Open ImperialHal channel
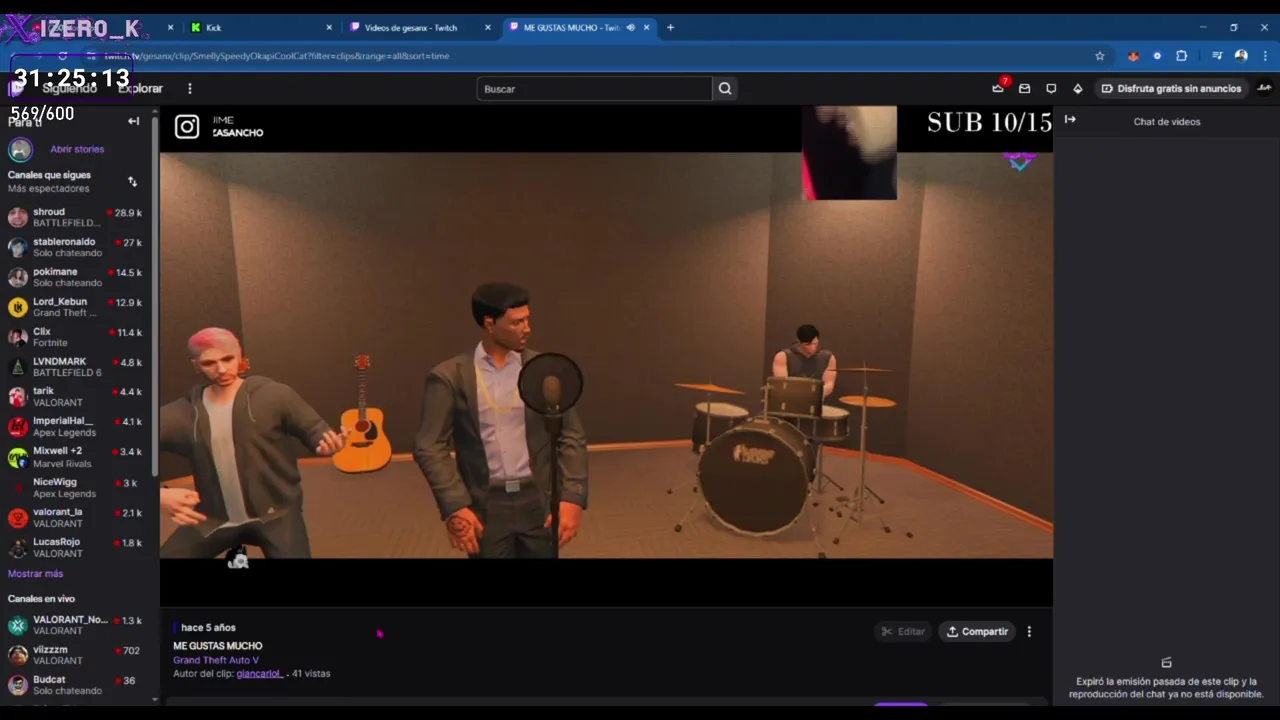The image size is (1280, 720). tap(77, 427)
